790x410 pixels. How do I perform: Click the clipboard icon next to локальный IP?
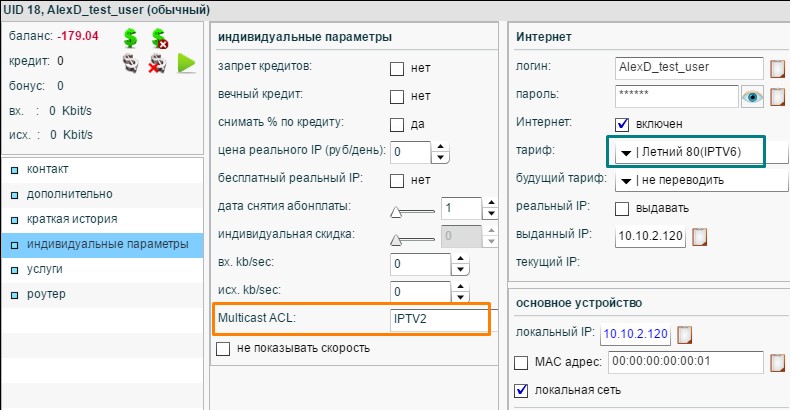point(686,333)
